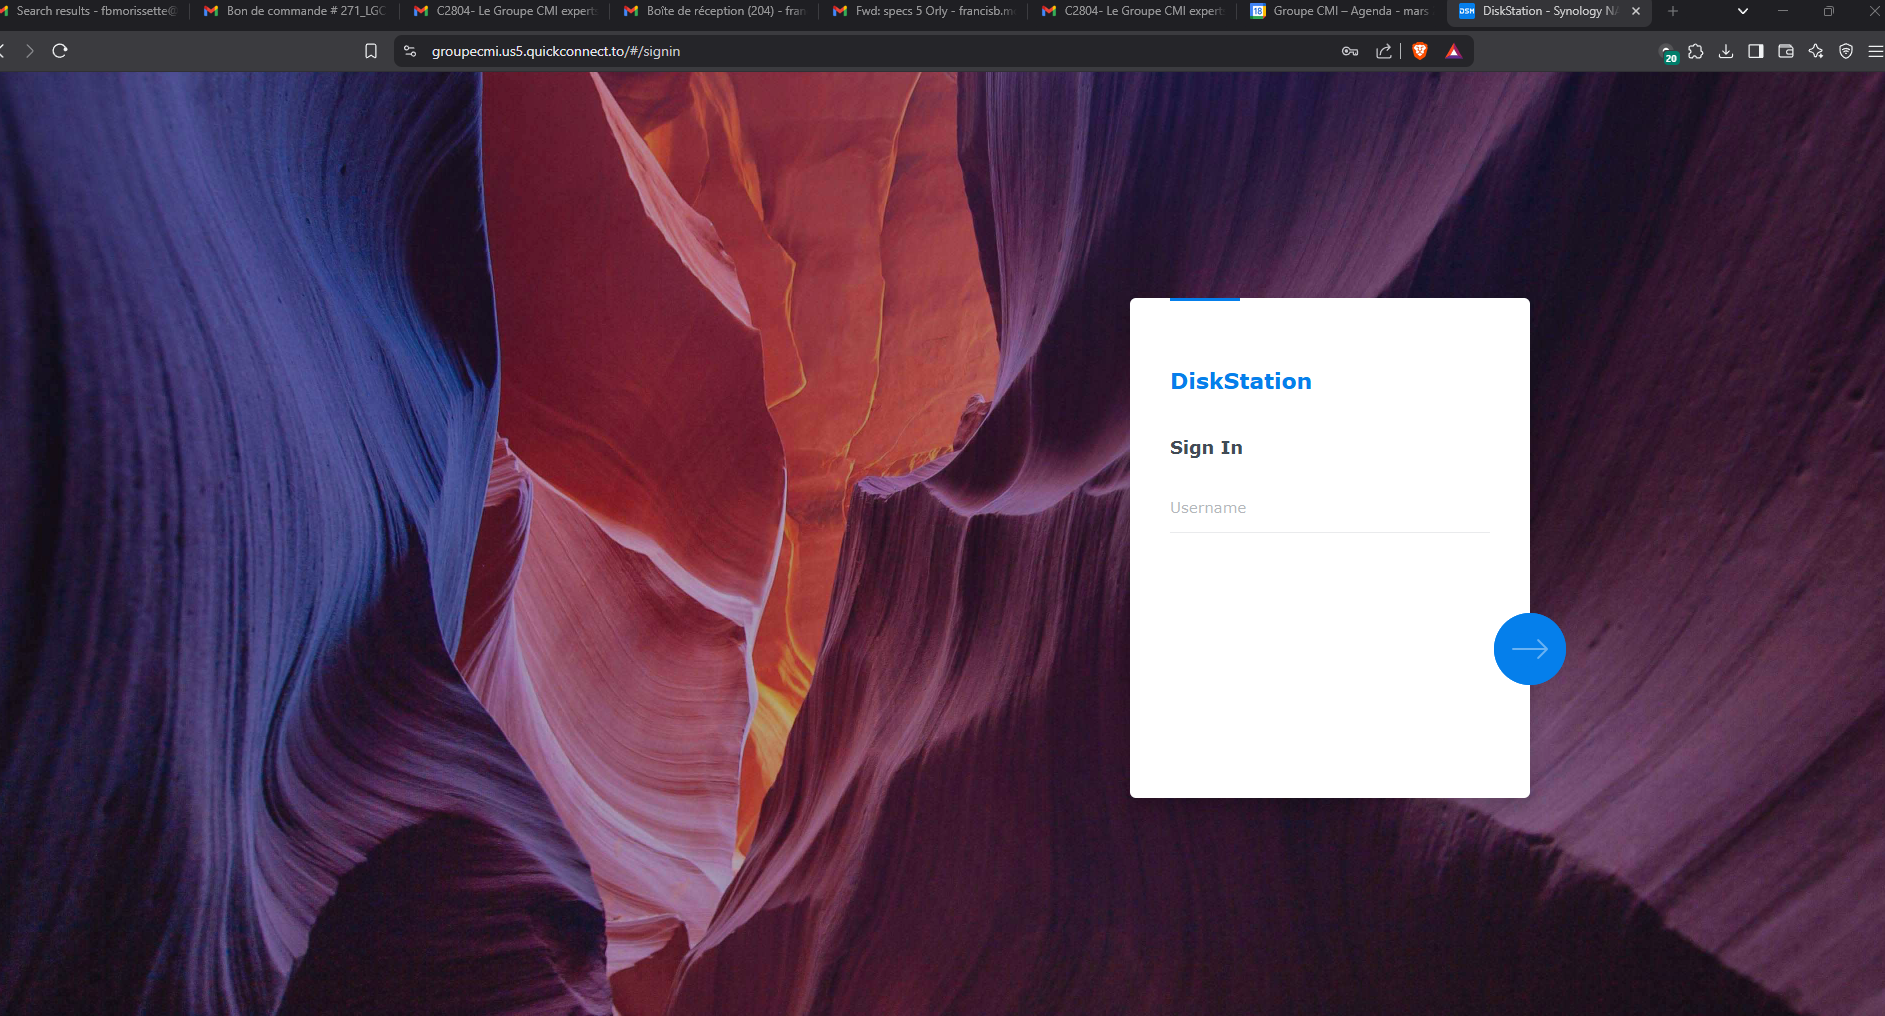
Task: Reload the page
Action: coord(60,51)
